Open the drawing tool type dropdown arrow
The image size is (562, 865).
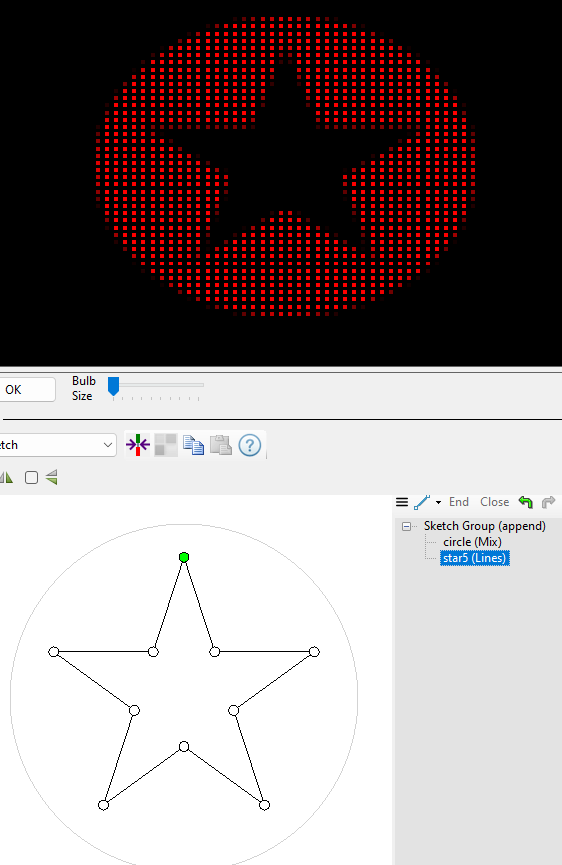(x=438, y=503)
